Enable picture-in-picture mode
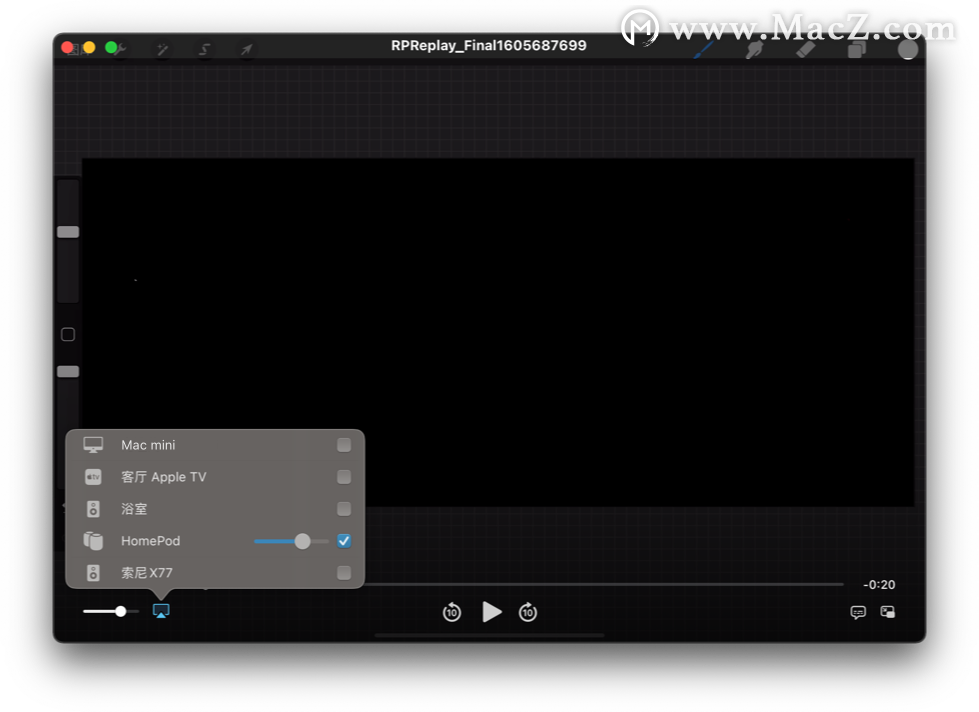979x712 pixels. (887, 611)
